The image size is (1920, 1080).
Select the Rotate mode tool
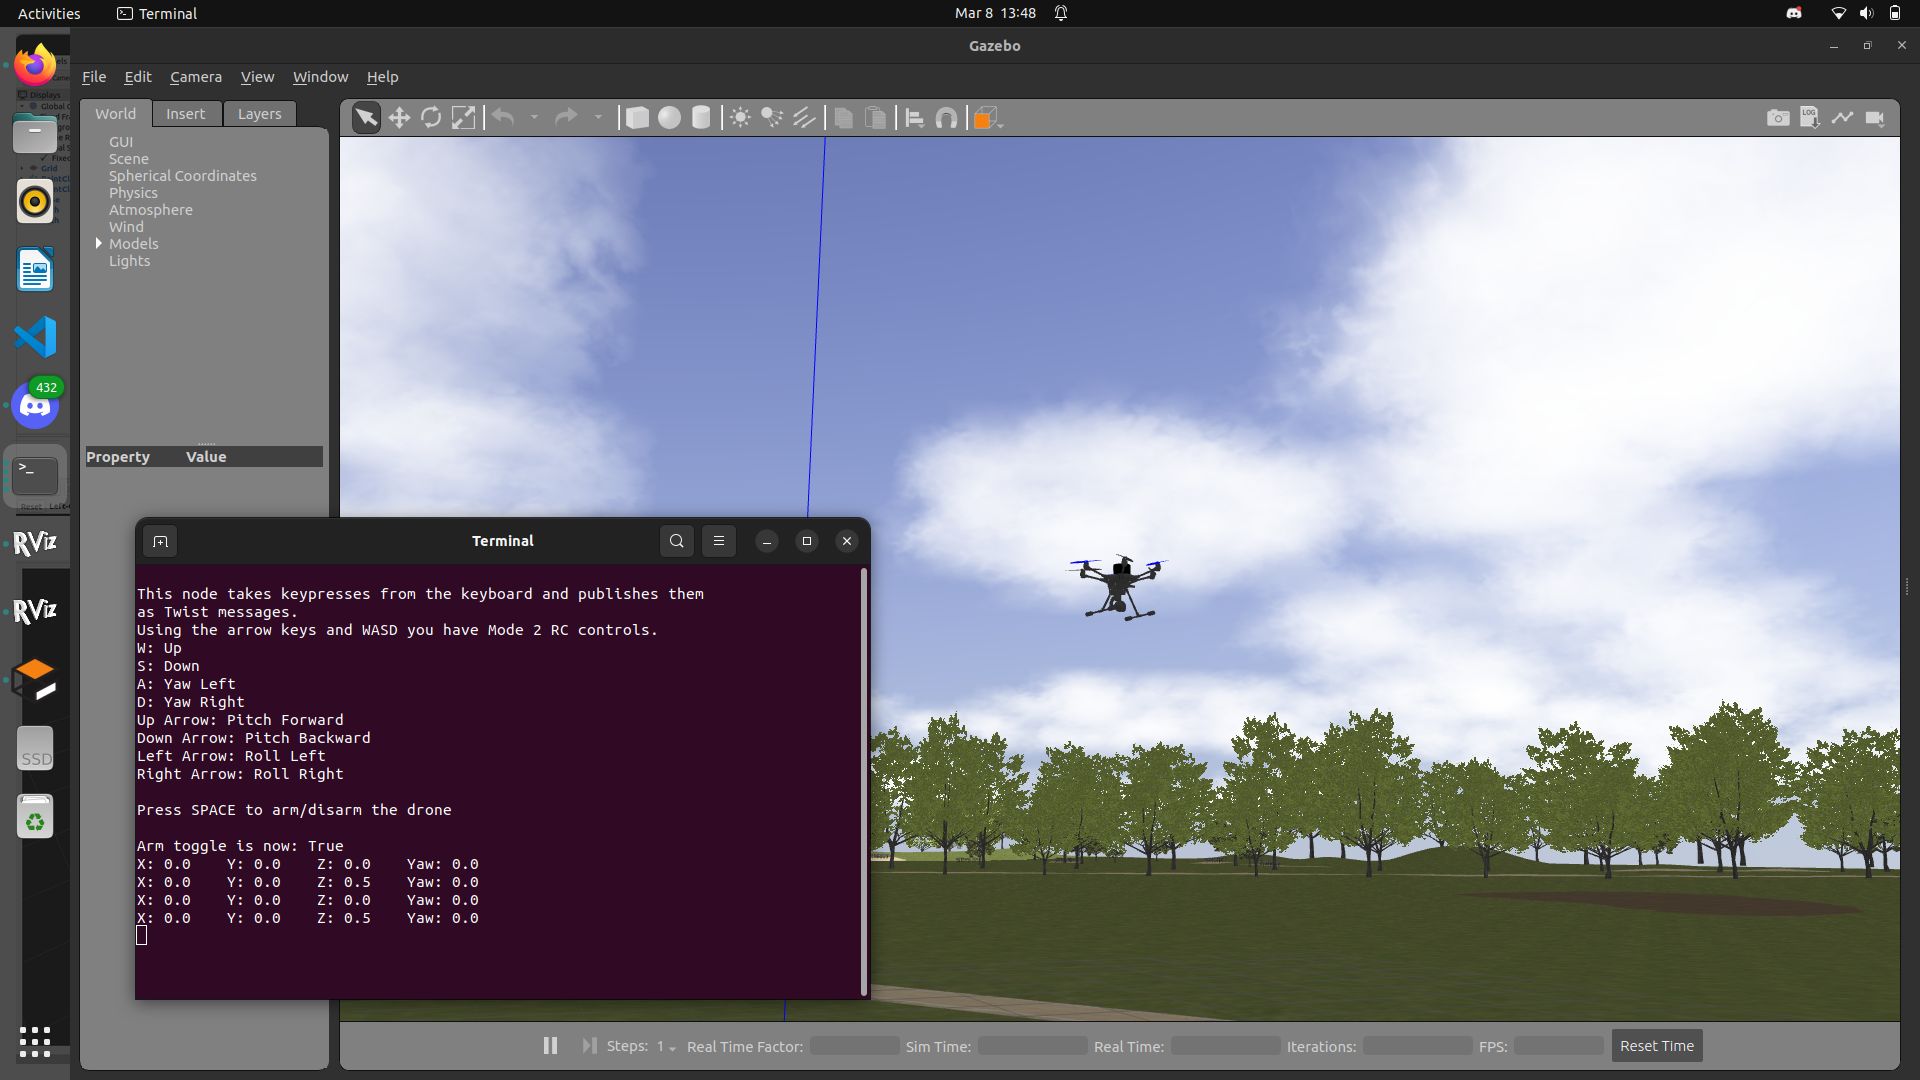coord(431,118)
